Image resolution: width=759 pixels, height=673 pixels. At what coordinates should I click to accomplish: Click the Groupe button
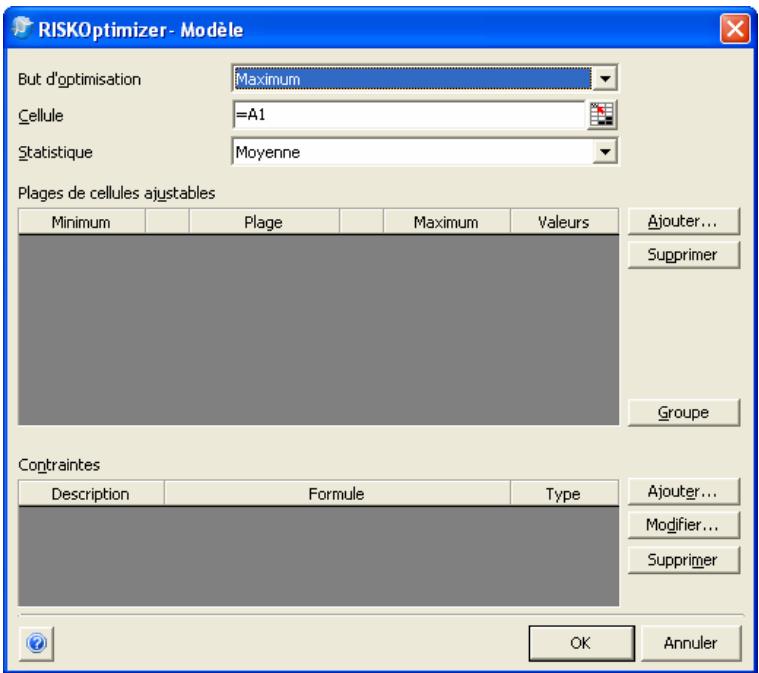click(x=683, y=413)
